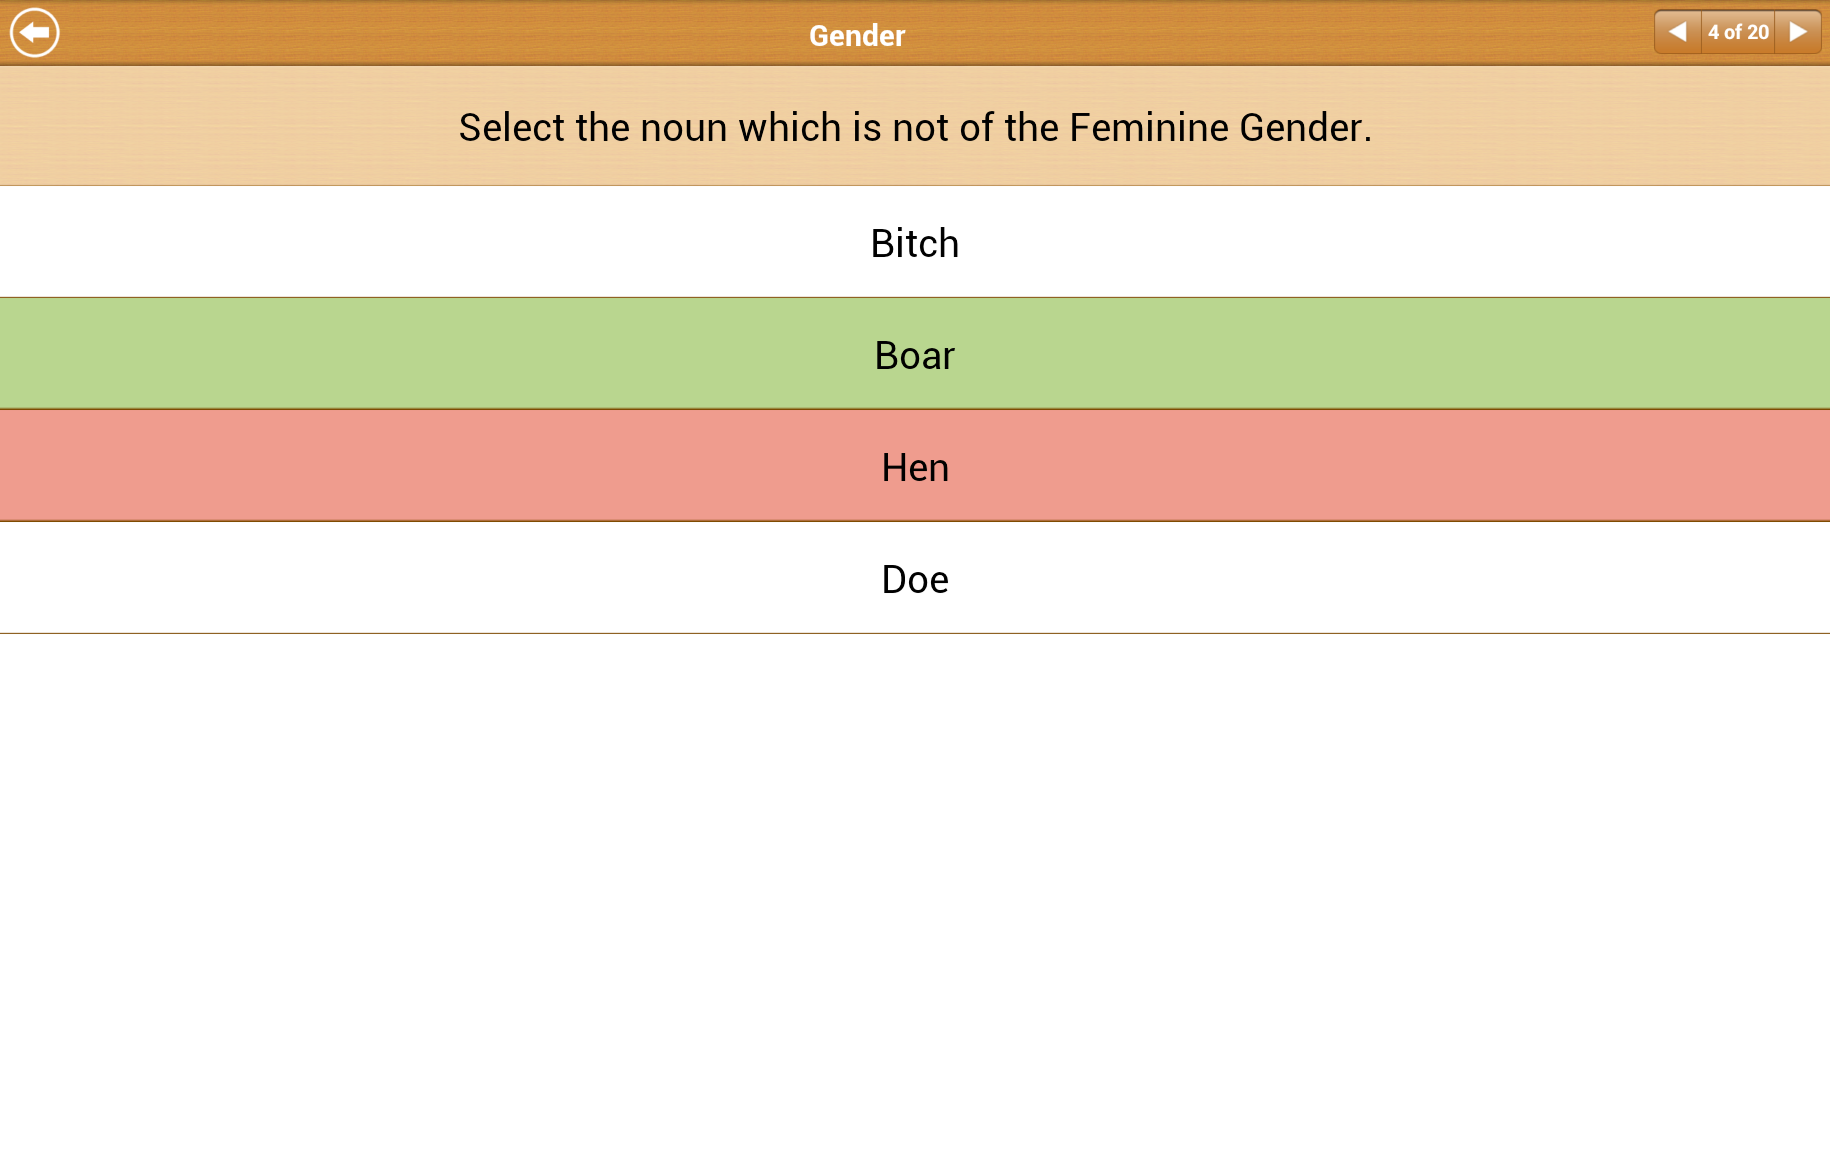Tap the word Boar text

click(x=915, y=356)
